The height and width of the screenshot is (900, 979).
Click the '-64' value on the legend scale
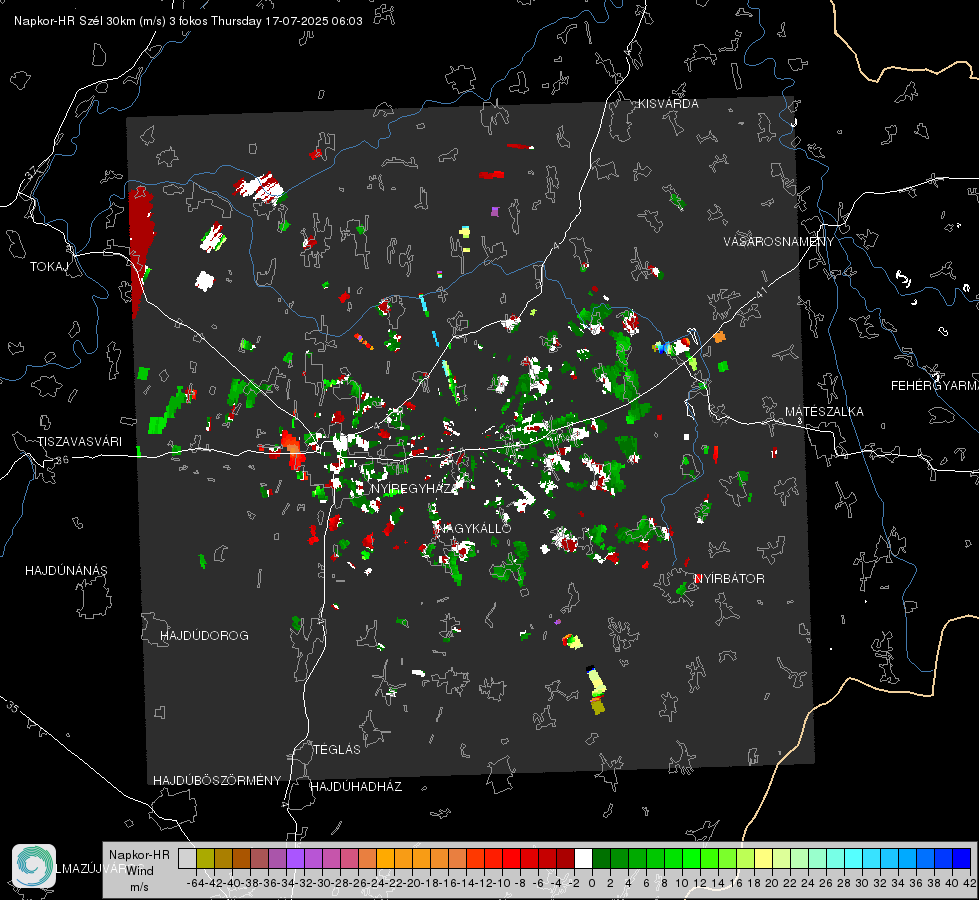coord(196,883)
